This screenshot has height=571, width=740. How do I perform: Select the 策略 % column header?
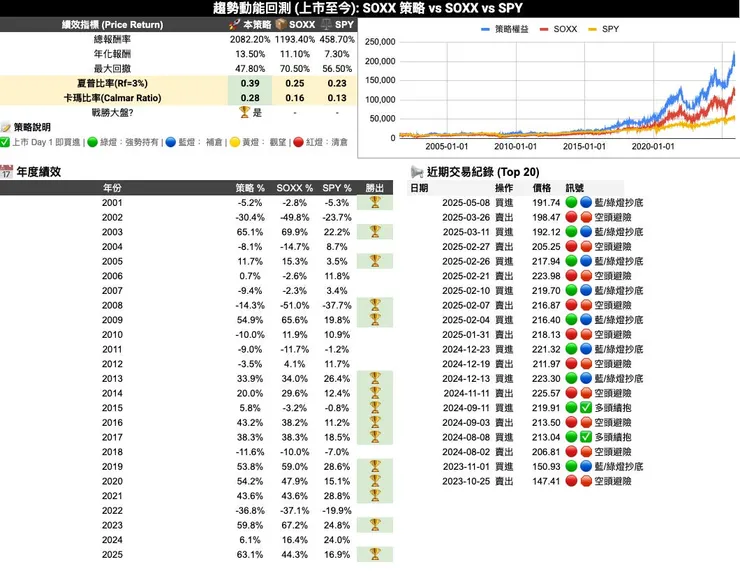[x=250, y=188]
